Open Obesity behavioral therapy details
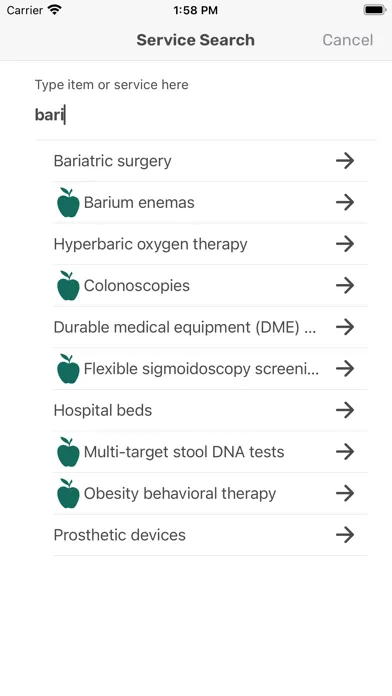 pyautogui.click(x=210, y=493)
